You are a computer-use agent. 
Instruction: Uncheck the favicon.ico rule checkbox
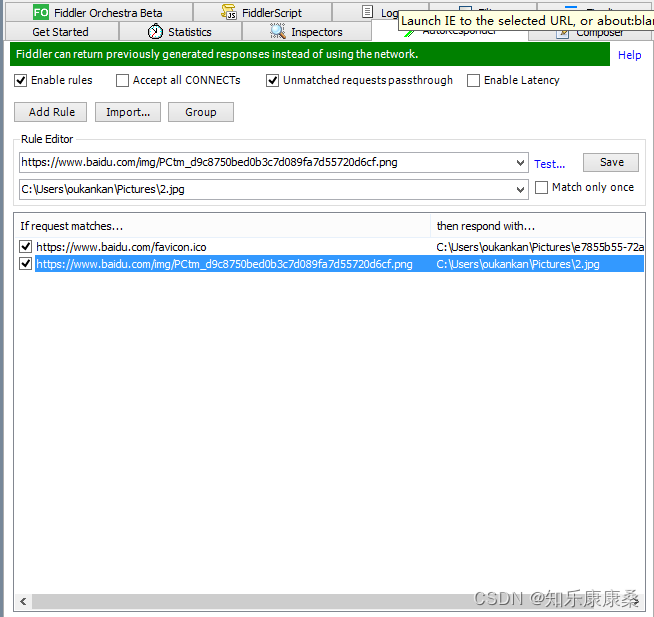[x=25, y=247]
